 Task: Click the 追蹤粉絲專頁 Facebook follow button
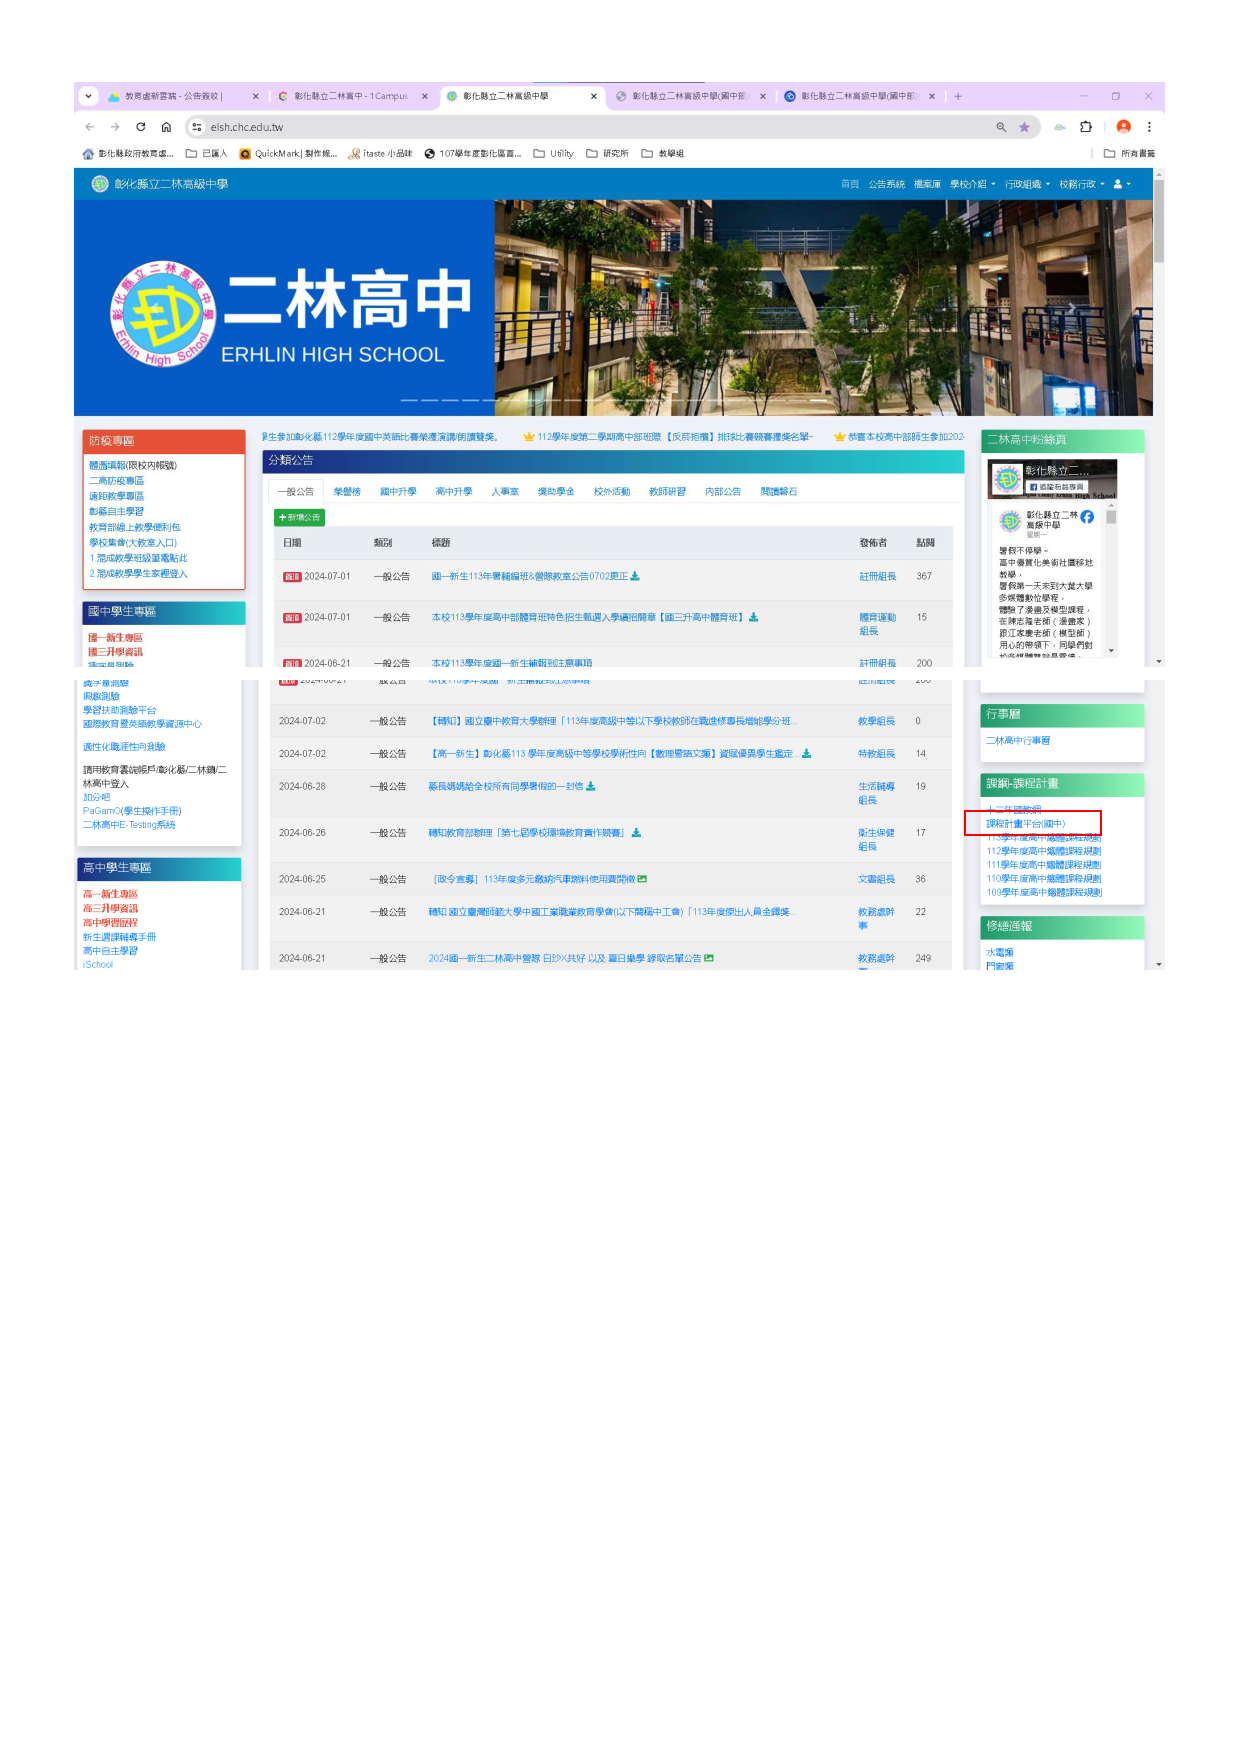coord(1056,487)
